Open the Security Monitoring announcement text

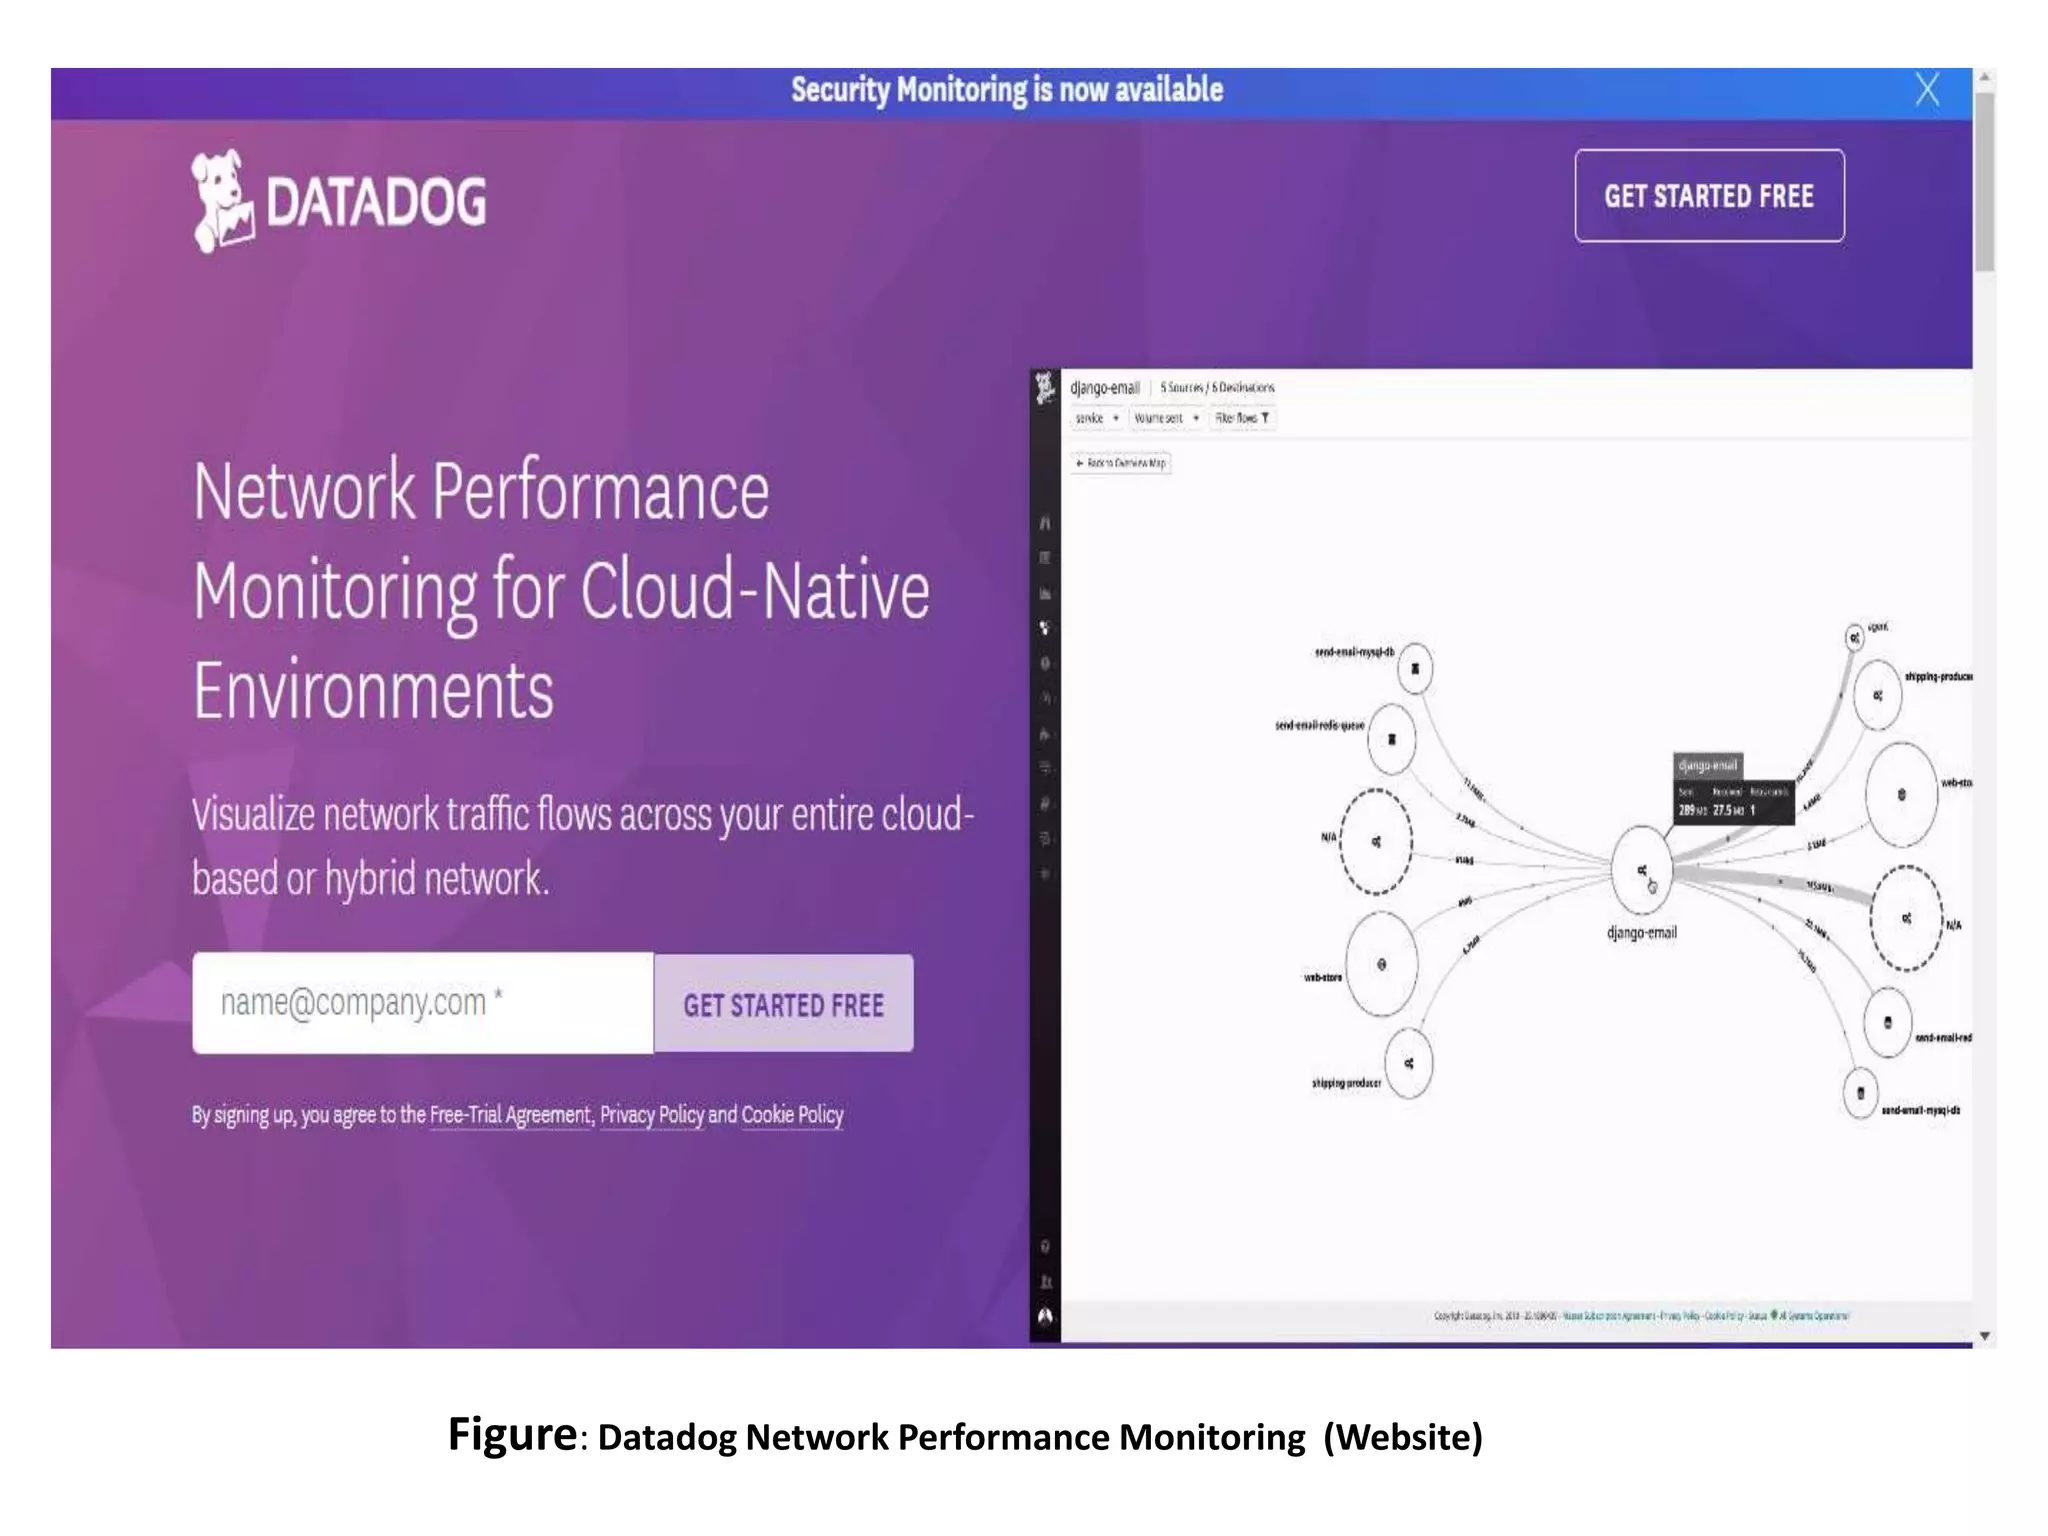coord(1007,90)
